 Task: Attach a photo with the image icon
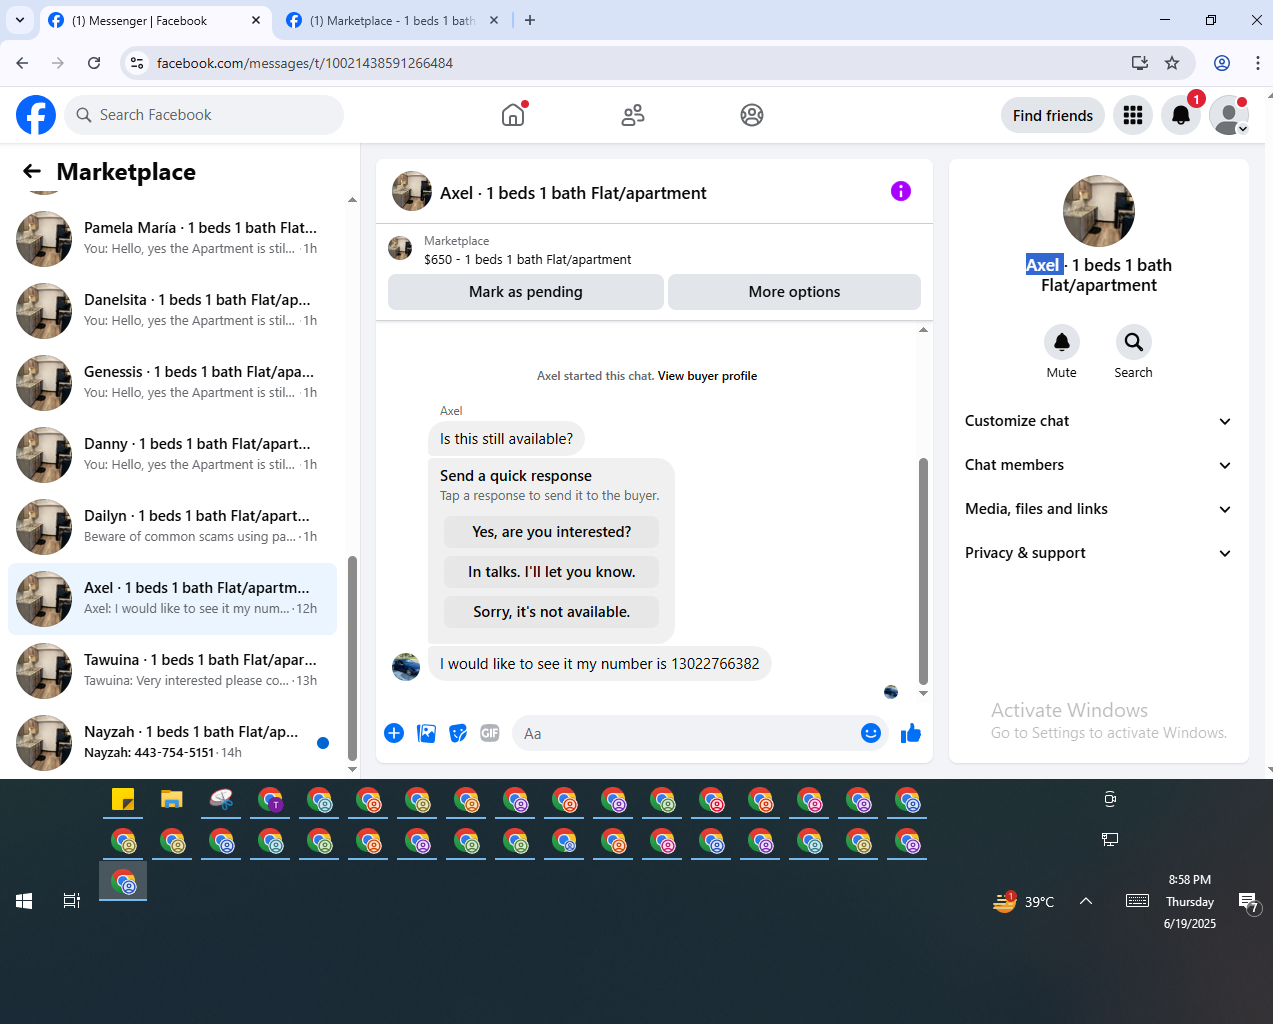426,733
